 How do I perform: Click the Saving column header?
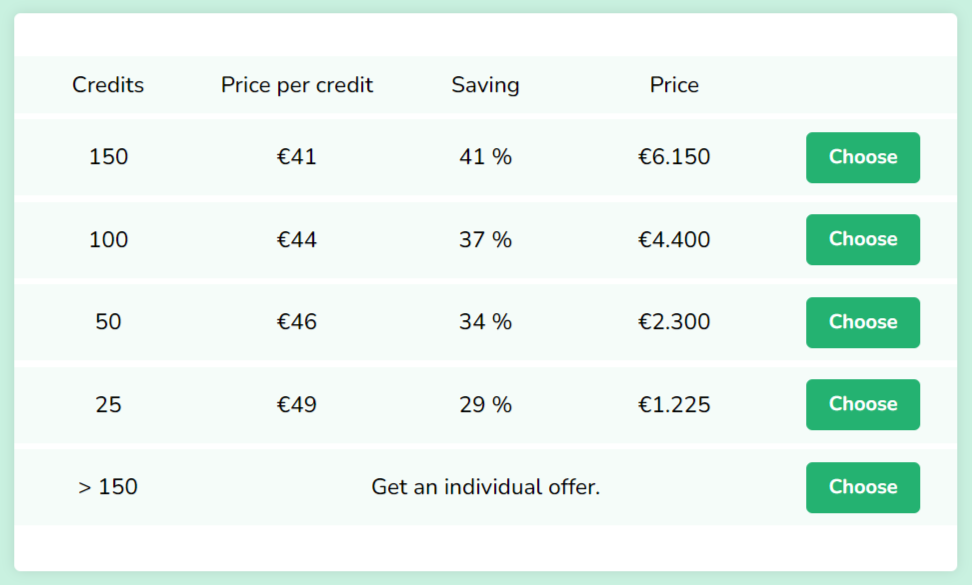[485, 85]
